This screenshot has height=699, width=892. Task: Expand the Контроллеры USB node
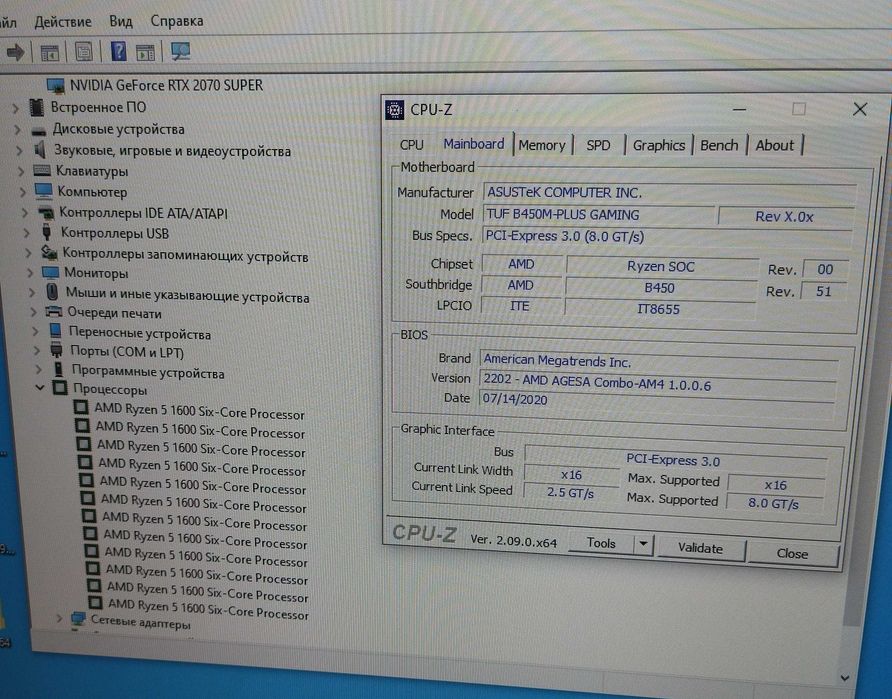[x=26, y=233]
